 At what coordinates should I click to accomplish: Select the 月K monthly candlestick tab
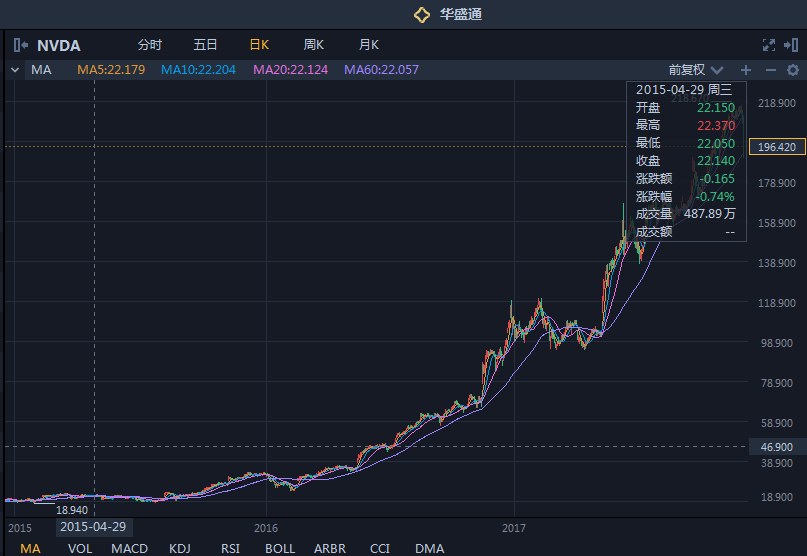tap(369, 45)
